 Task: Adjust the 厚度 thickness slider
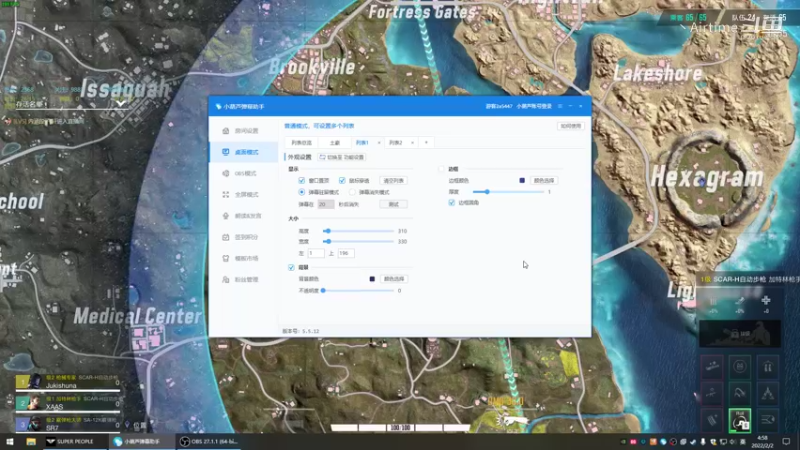508,192
